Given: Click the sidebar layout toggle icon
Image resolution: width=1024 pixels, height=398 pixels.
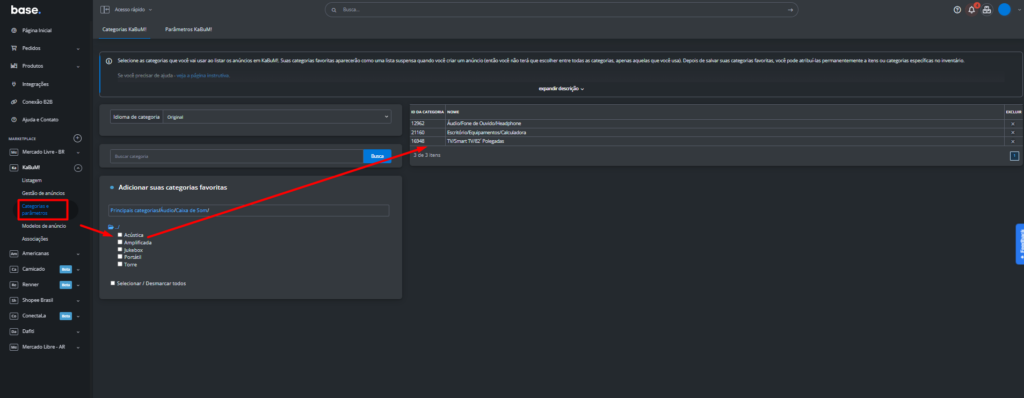Looking at the screenshot, I should pyautogui.click(x=104, y=10).
